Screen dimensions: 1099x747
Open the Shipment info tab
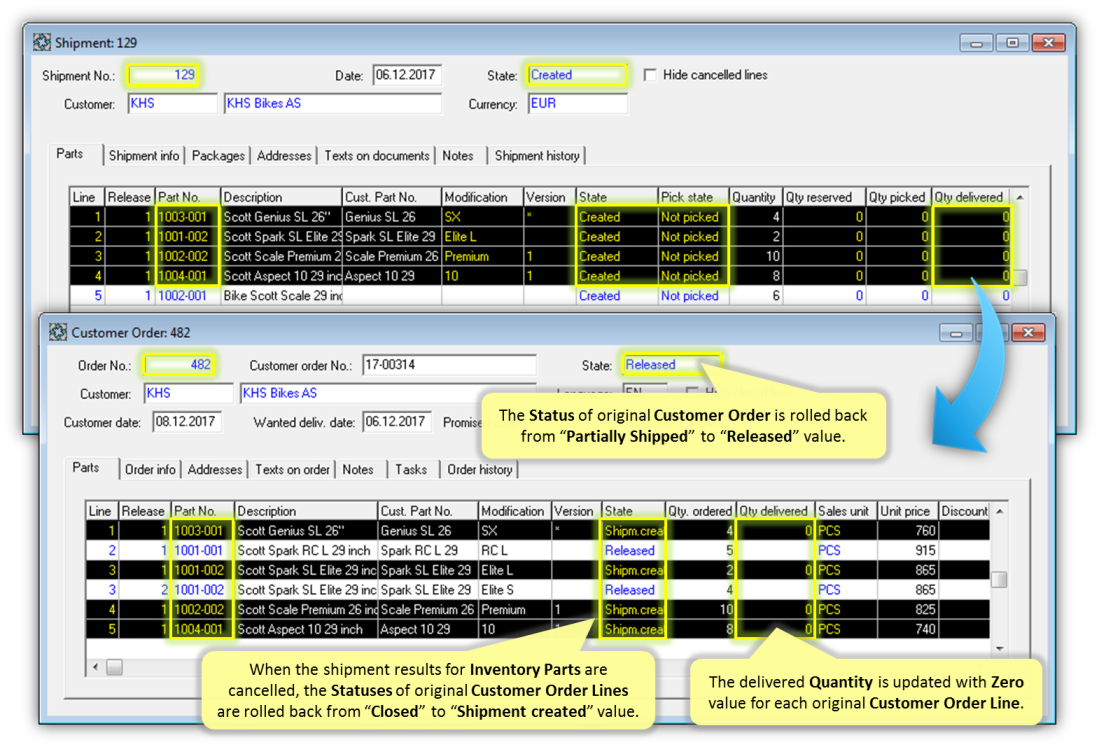click(x=144, y=155)
